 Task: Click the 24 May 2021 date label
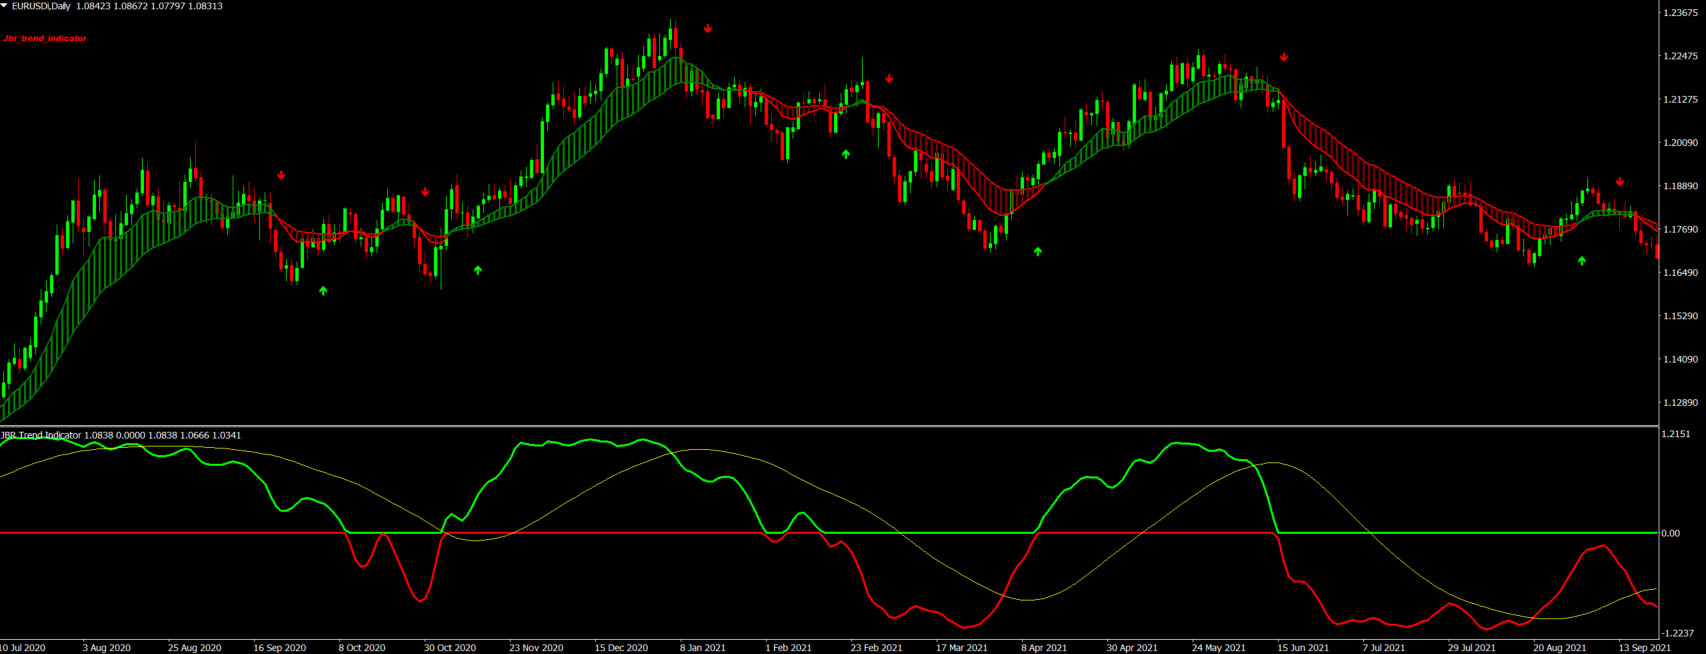tap(1219, 648)
